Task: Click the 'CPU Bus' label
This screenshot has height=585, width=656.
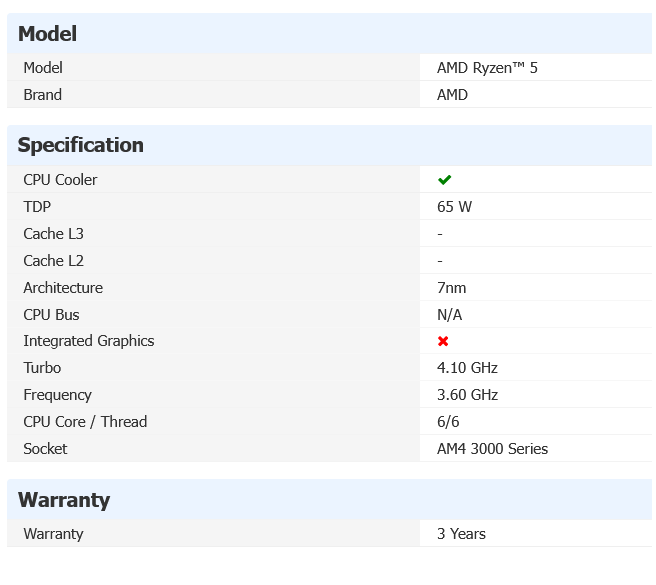Action: click(51, 315)
